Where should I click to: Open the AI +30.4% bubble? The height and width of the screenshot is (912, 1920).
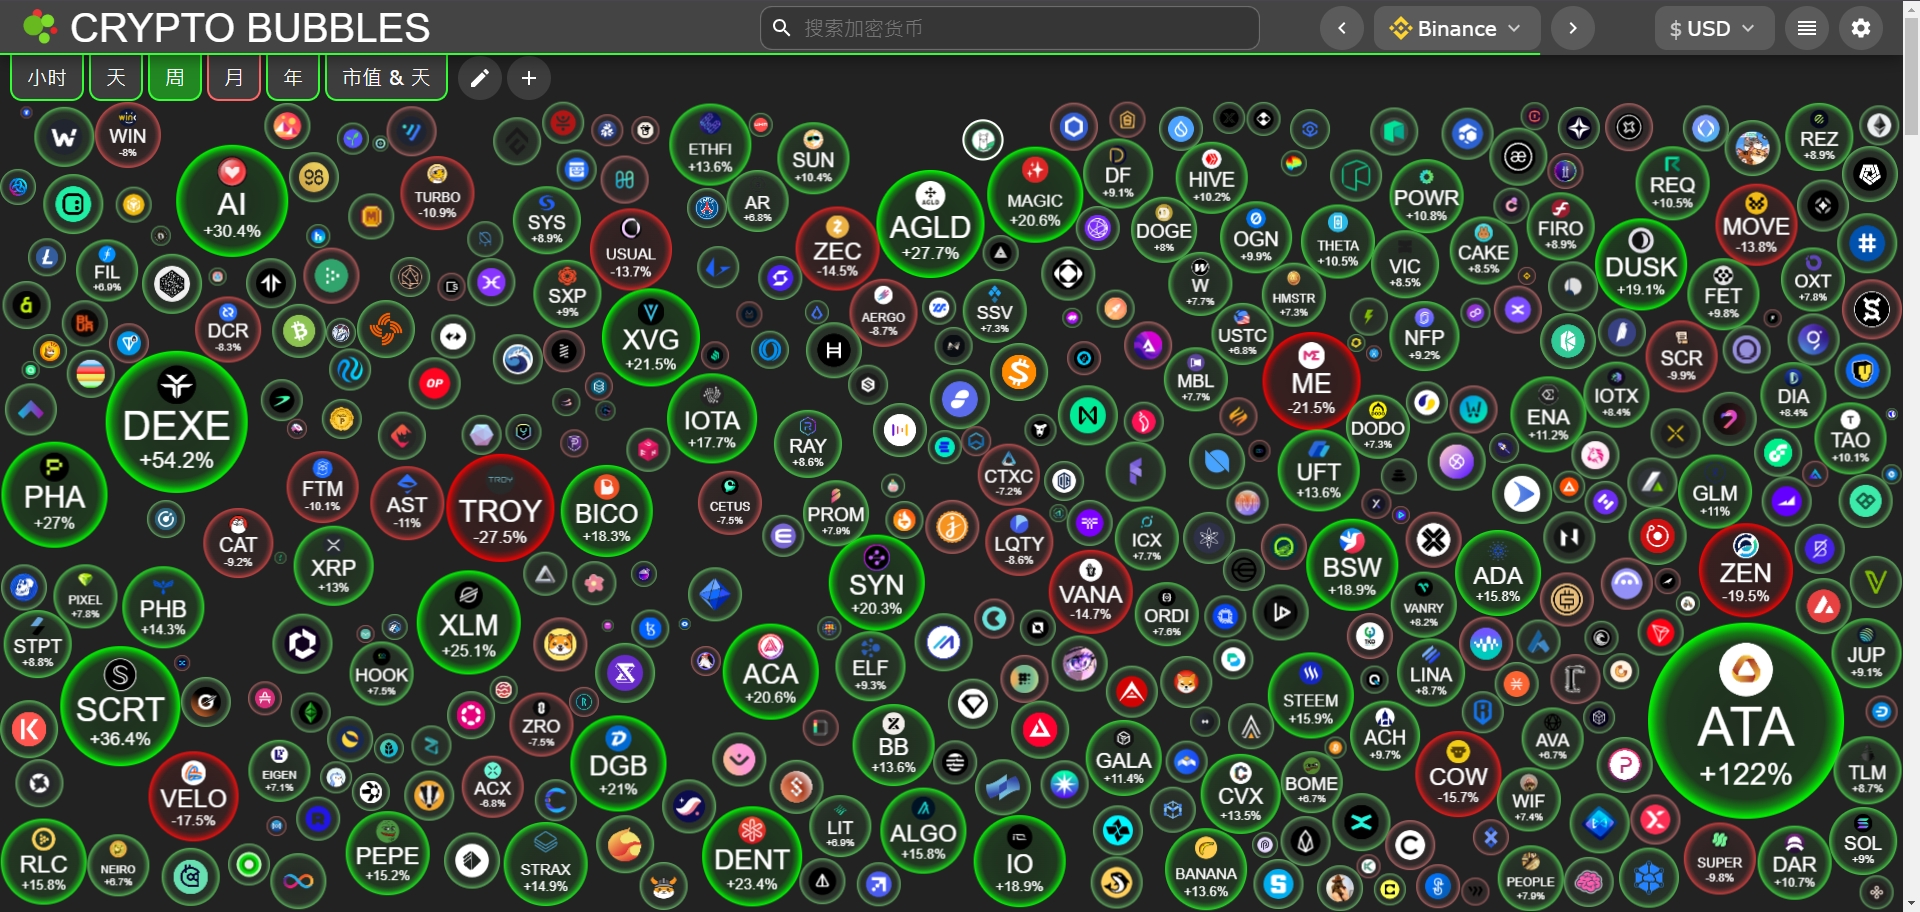(x=232, y=201)
